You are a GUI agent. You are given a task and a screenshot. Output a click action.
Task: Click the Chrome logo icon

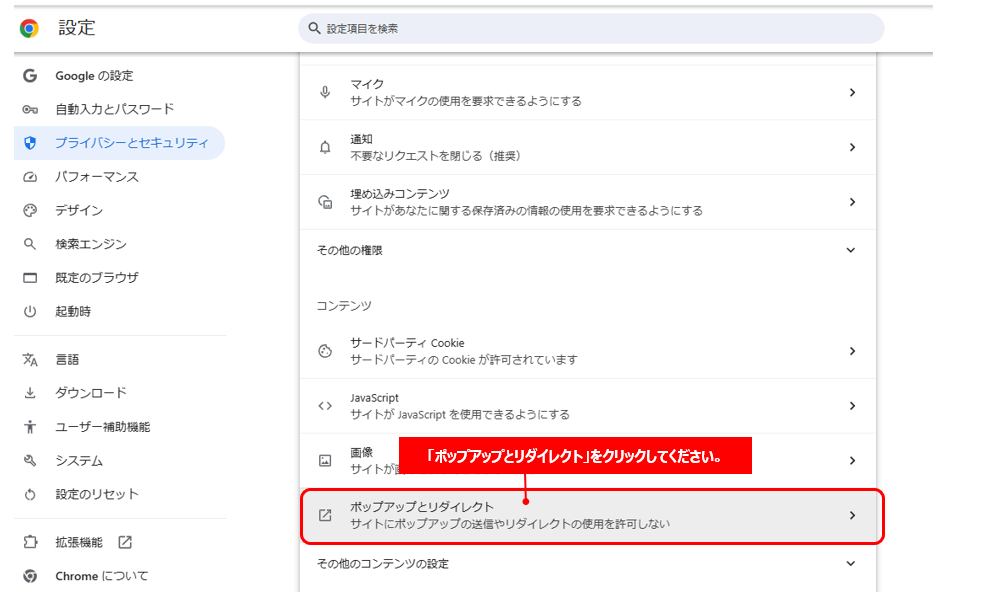pyautogui.click(x=29, y=28)
